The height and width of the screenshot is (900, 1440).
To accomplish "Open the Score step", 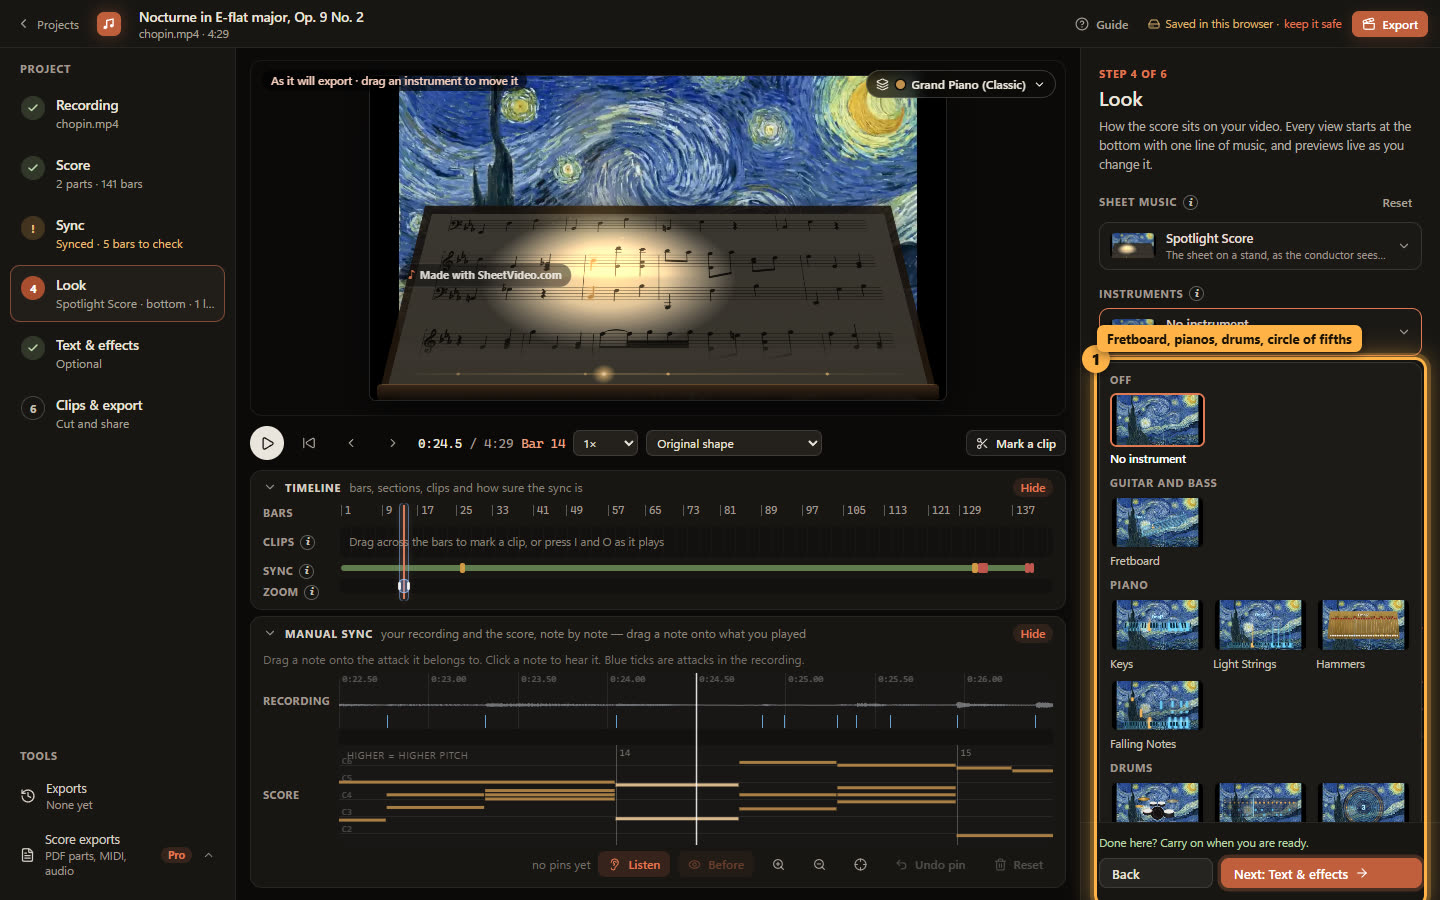I will (117, 173).
